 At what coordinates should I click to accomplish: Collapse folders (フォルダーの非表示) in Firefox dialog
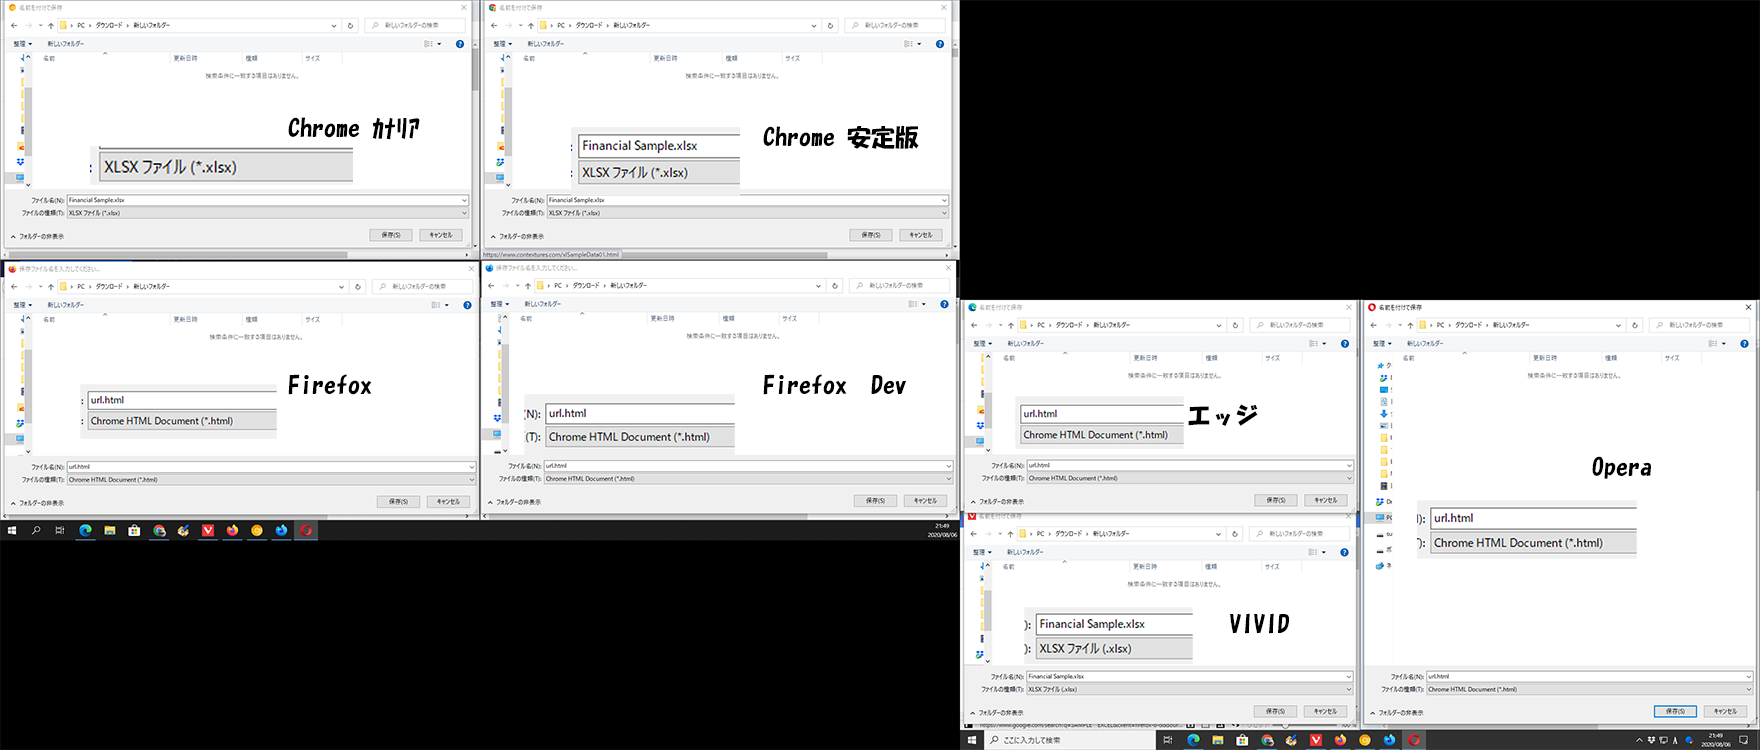[x=38, y=503]
